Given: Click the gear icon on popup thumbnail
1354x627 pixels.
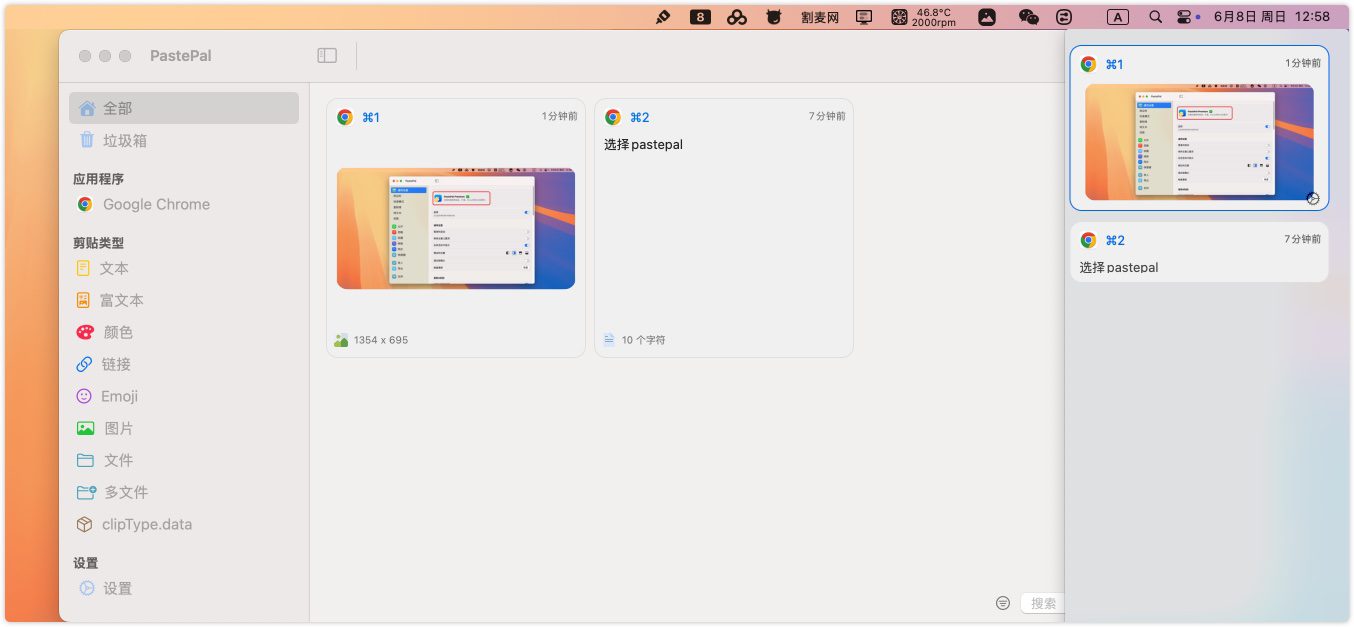Looking at the screenshot, I should 1313,198.
